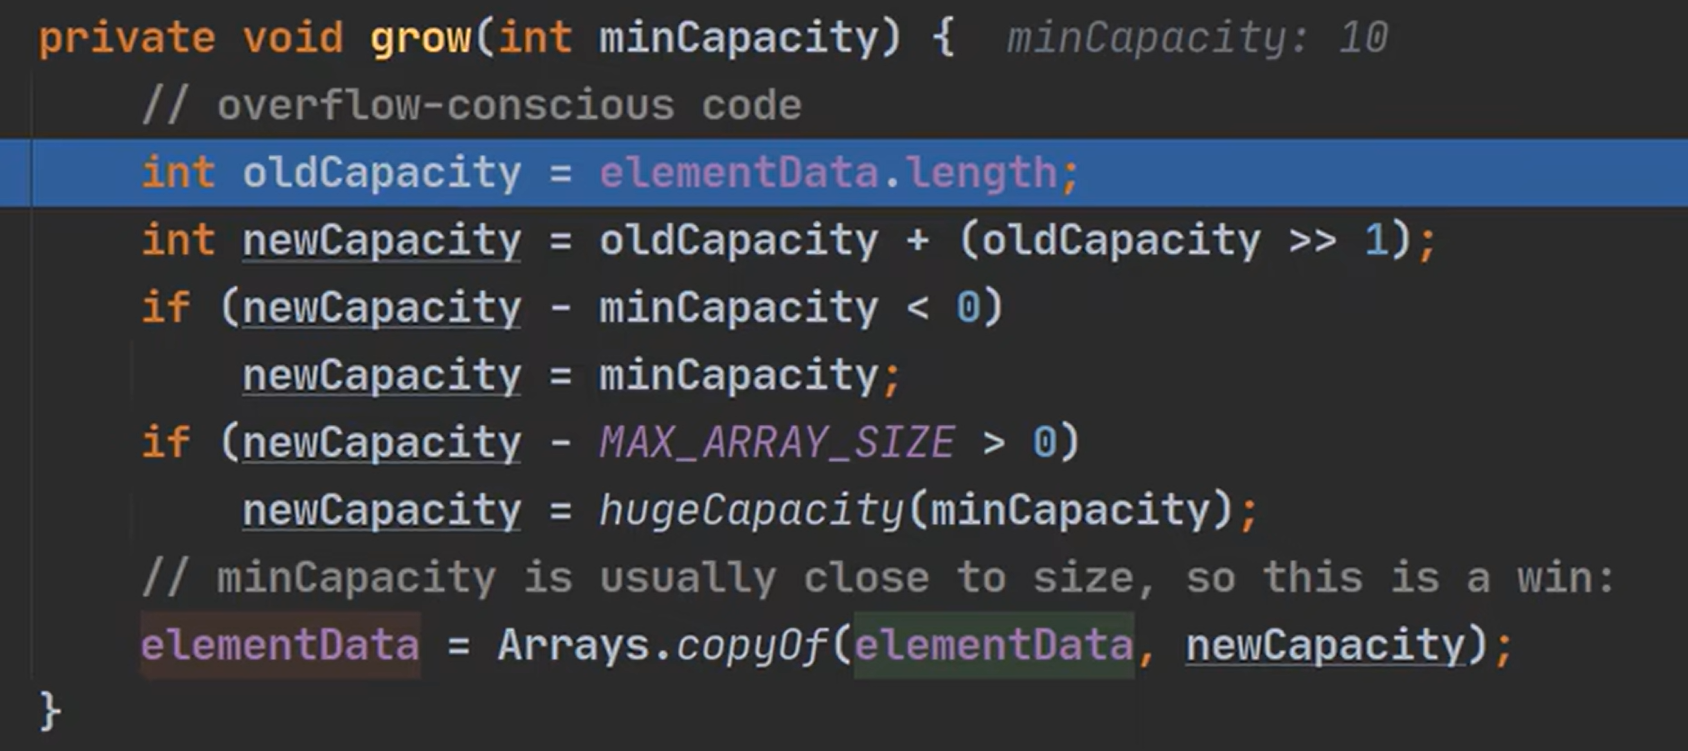Click the hugeCapacity method call

point(752,511)
